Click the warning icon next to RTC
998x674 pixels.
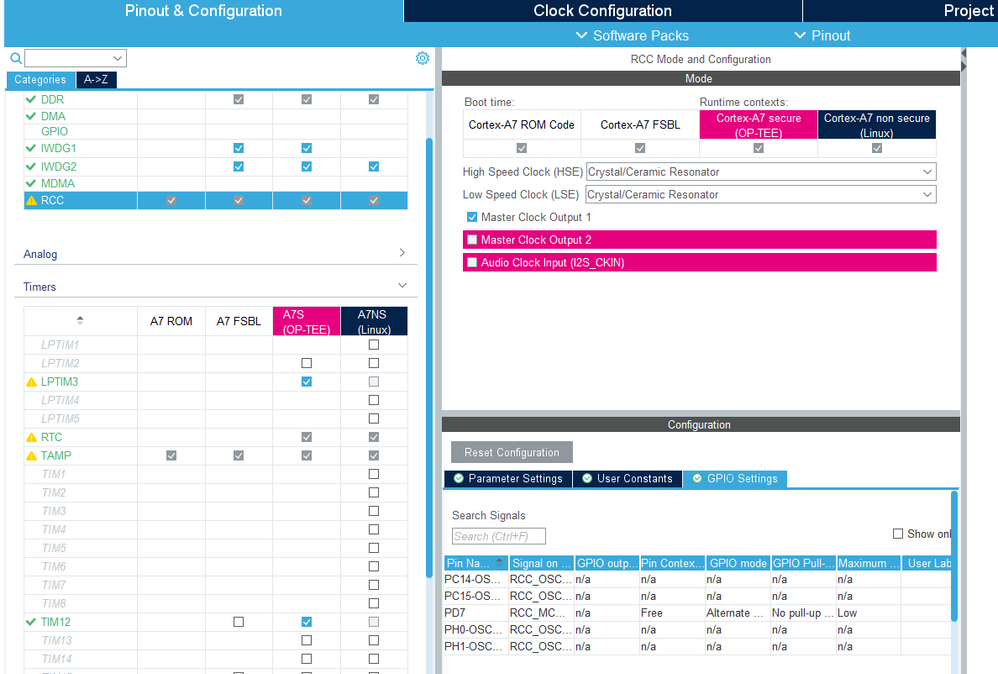(31, 437)
